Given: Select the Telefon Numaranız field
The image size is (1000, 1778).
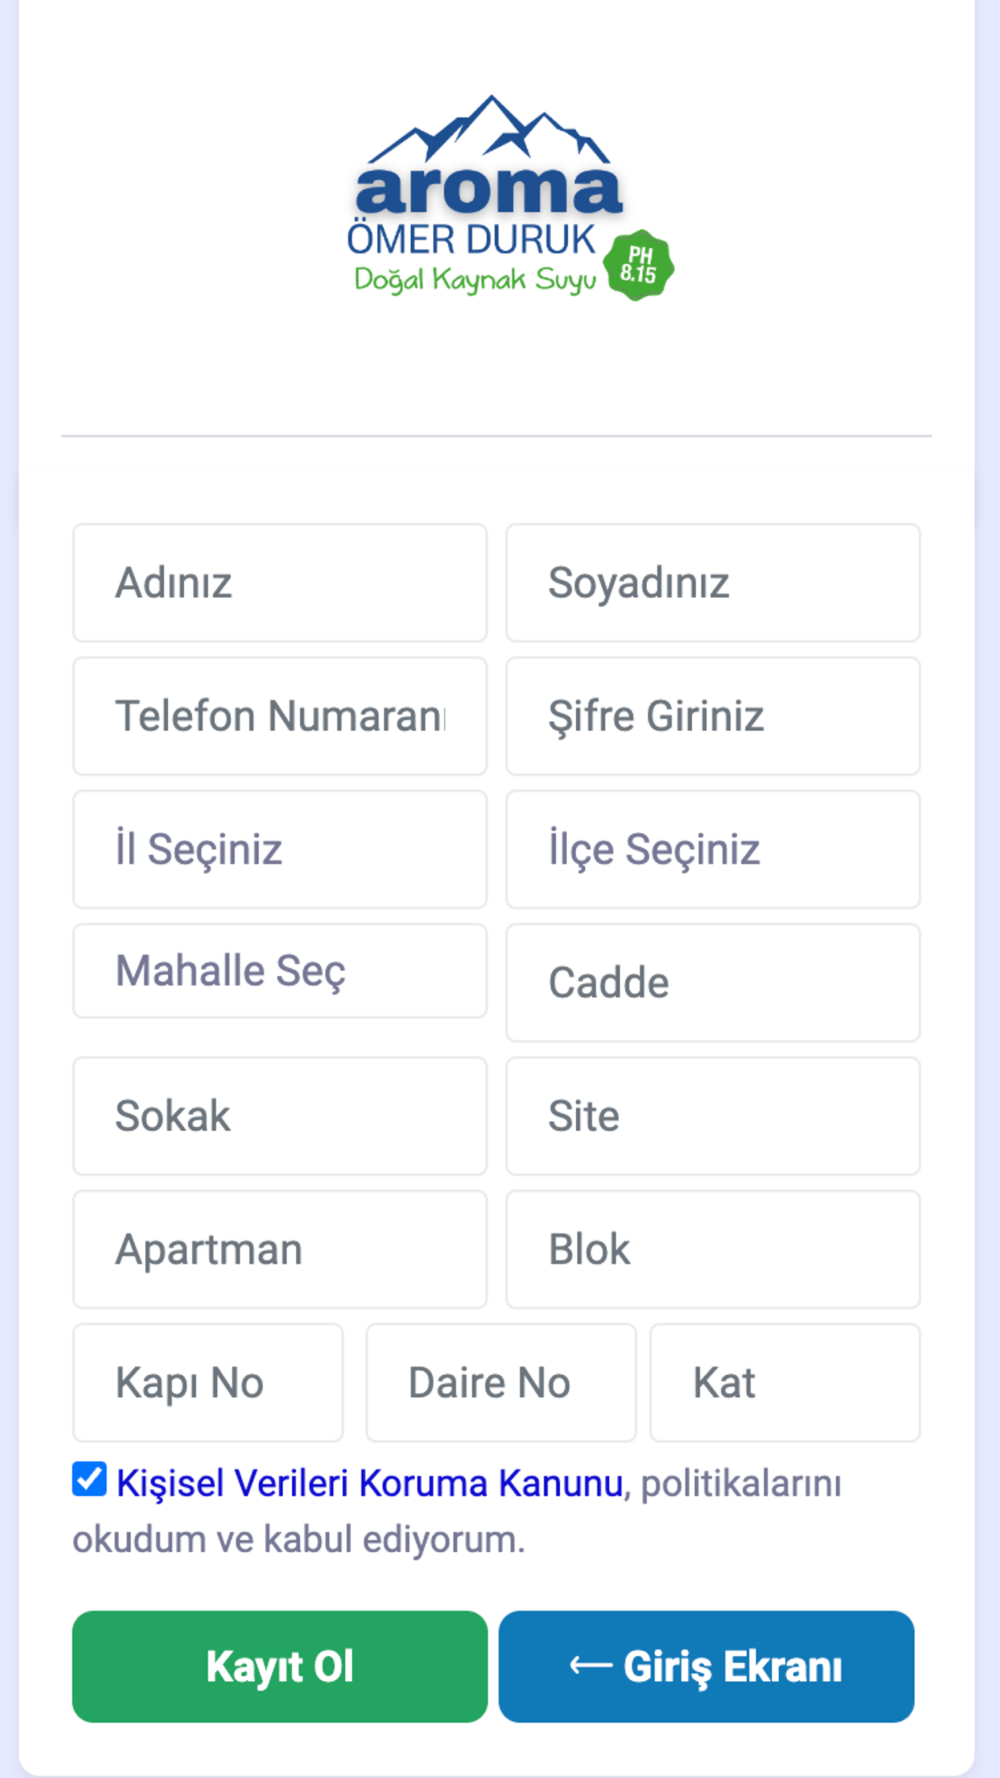Looking at the screenshot, I should (280, 716).
